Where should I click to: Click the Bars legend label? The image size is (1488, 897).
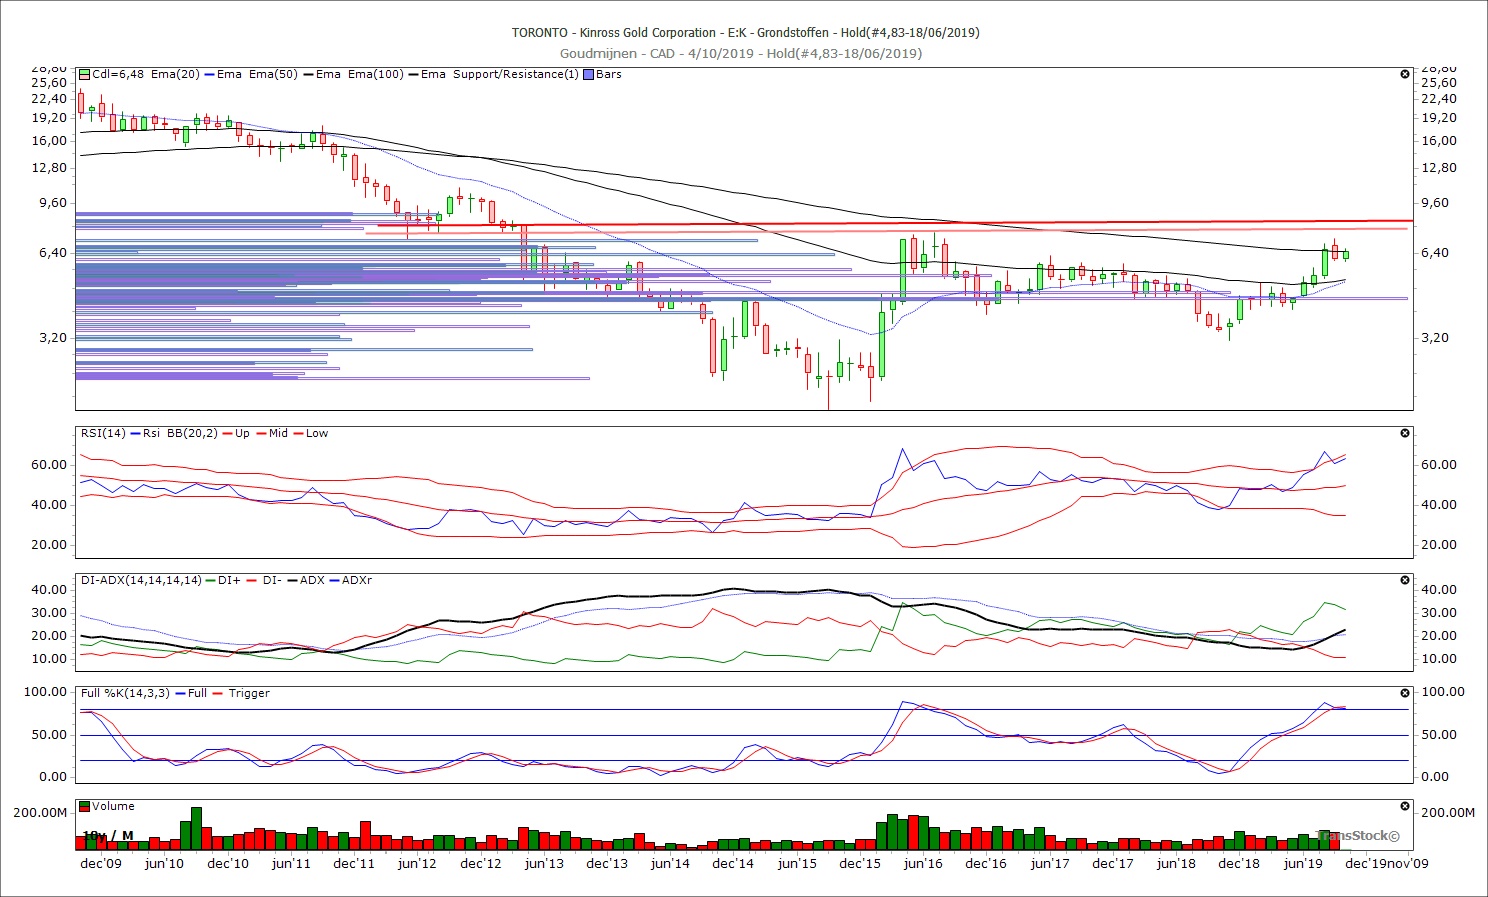click(608, 74)
